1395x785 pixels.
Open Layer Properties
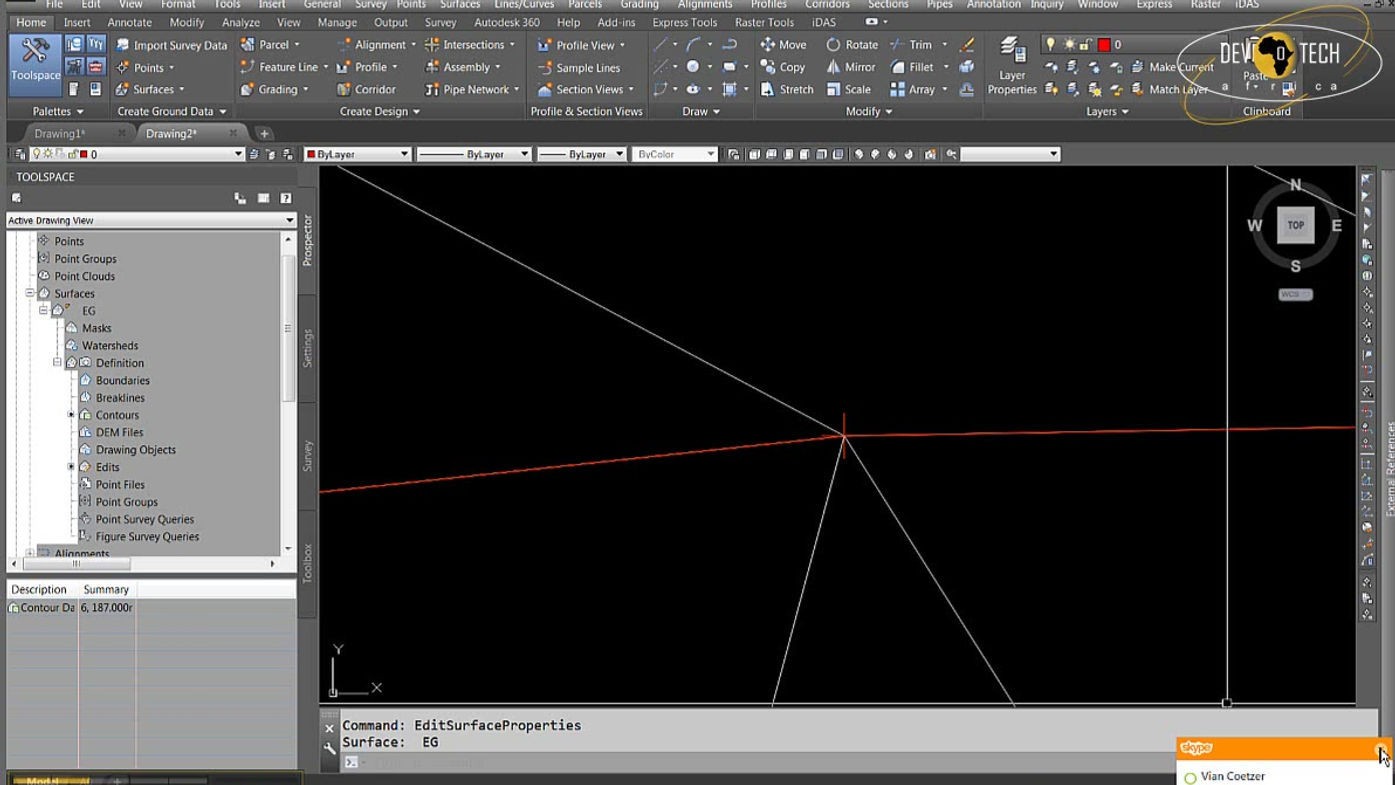point(1012,67)
